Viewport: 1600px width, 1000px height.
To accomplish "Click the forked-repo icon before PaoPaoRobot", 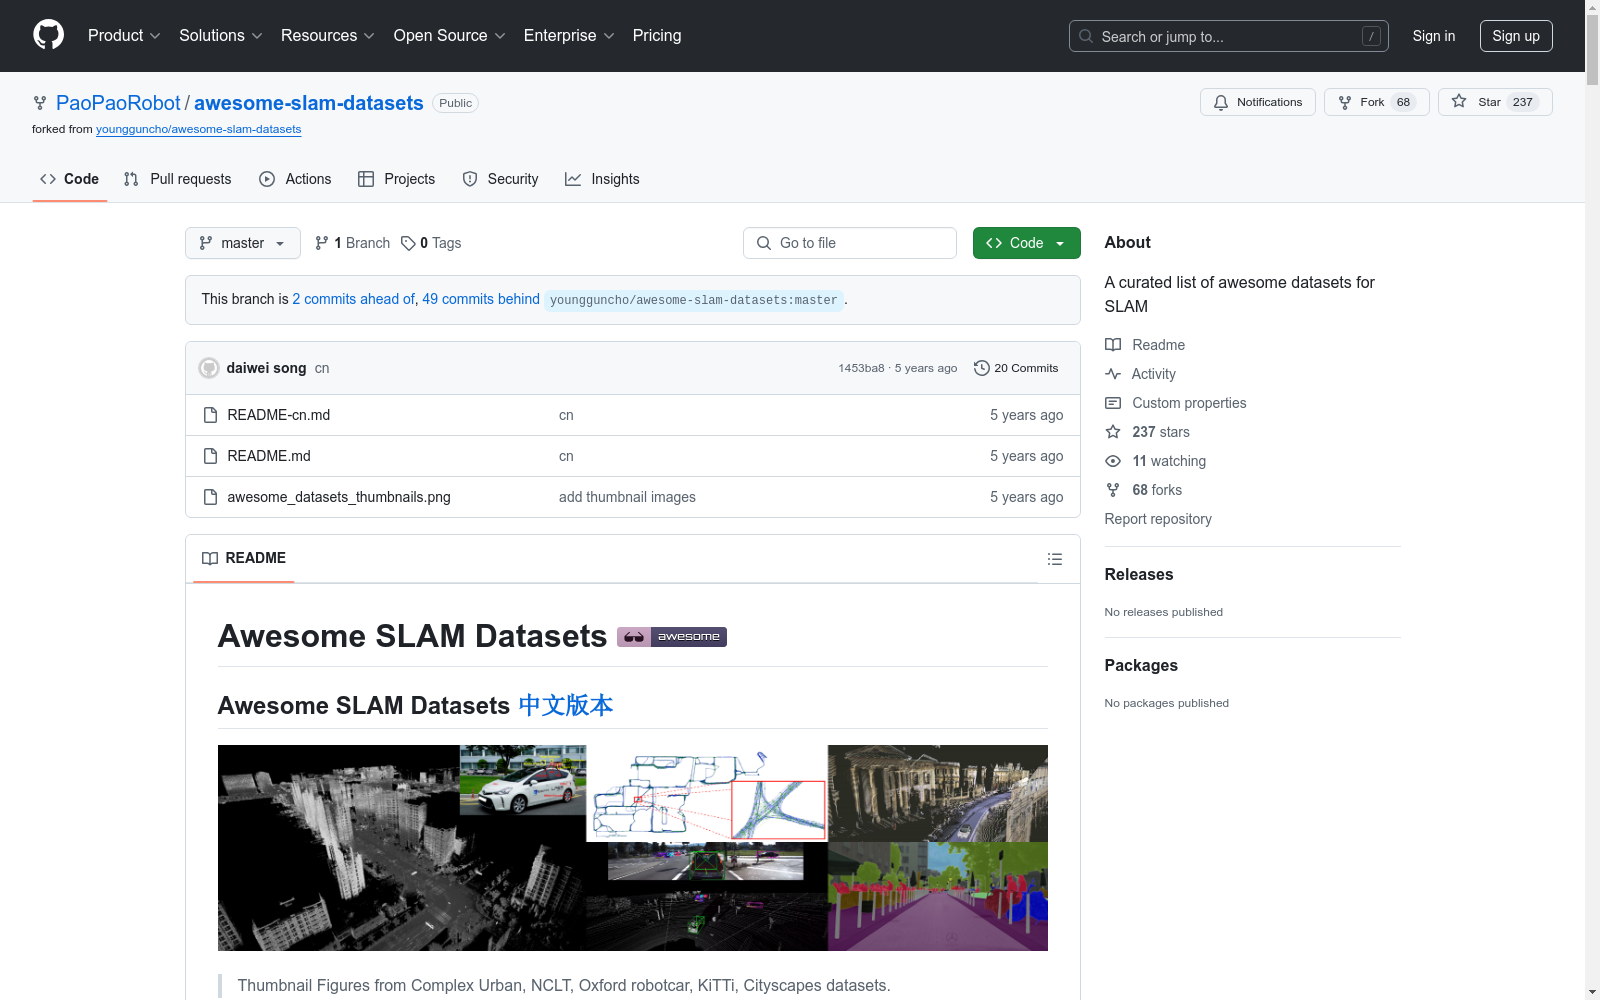I will 40,103.
